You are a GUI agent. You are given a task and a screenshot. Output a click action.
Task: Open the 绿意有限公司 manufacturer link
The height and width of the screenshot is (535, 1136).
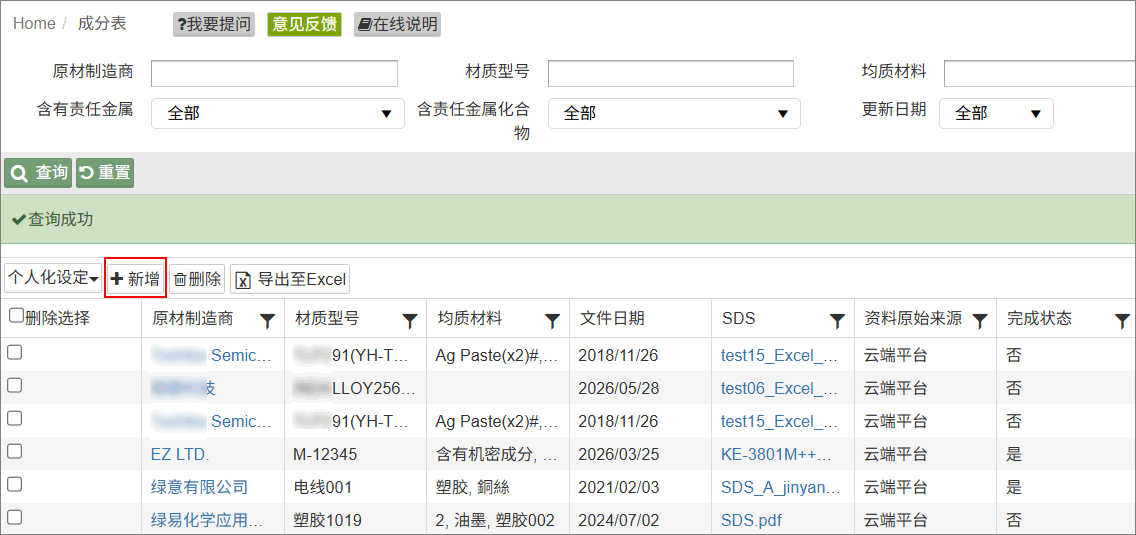point(199,487)
